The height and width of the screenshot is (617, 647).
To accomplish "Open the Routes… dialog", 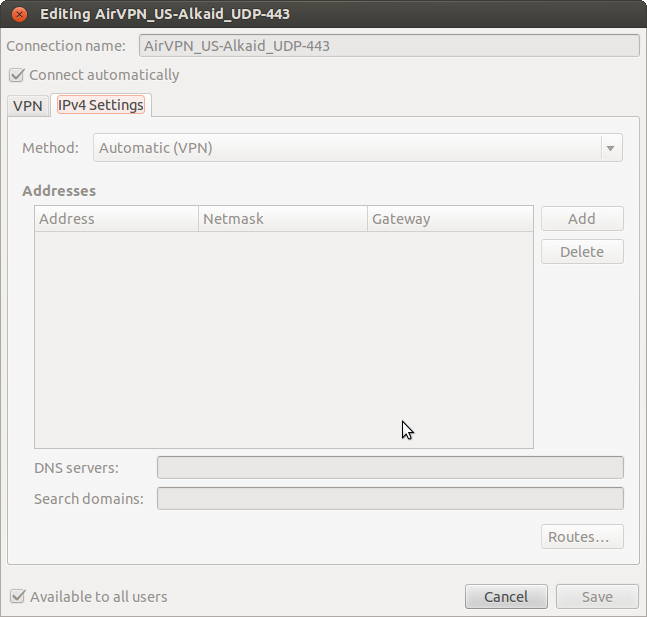I will (582, 537).
